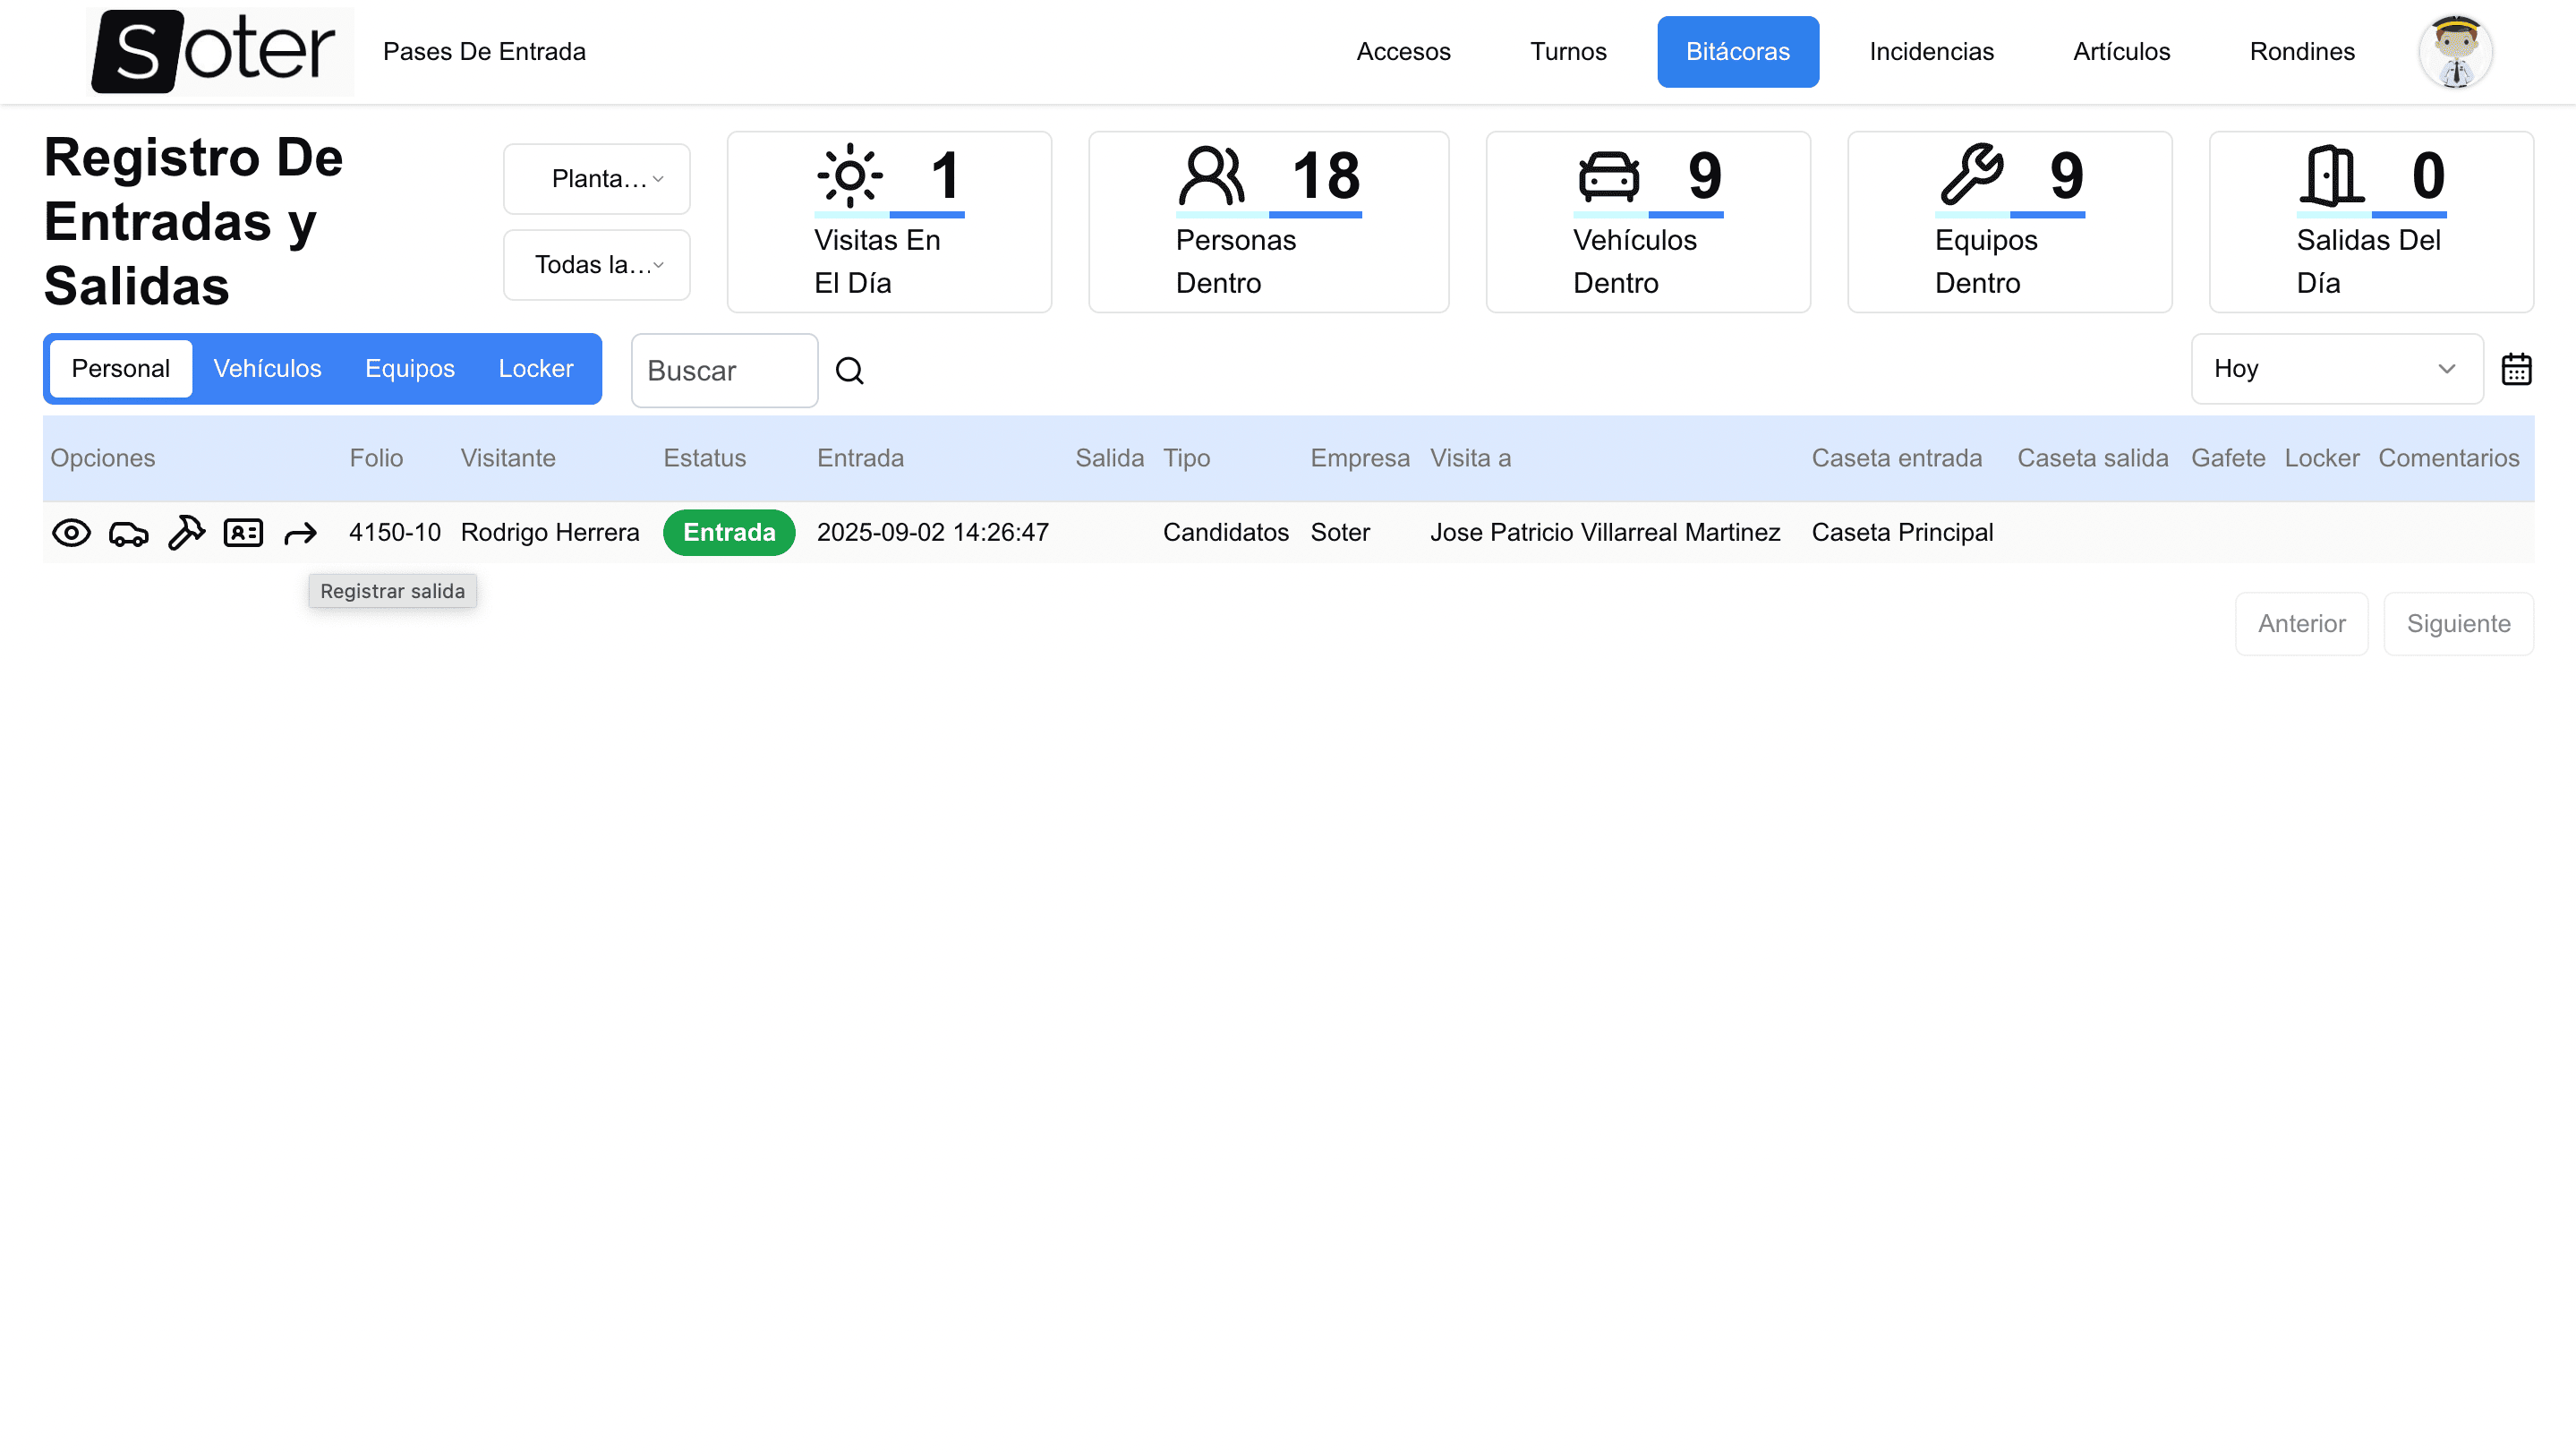Switch to the Locker tab
This screenshot has width=2576, height=1454.
(x=535, y=369)
